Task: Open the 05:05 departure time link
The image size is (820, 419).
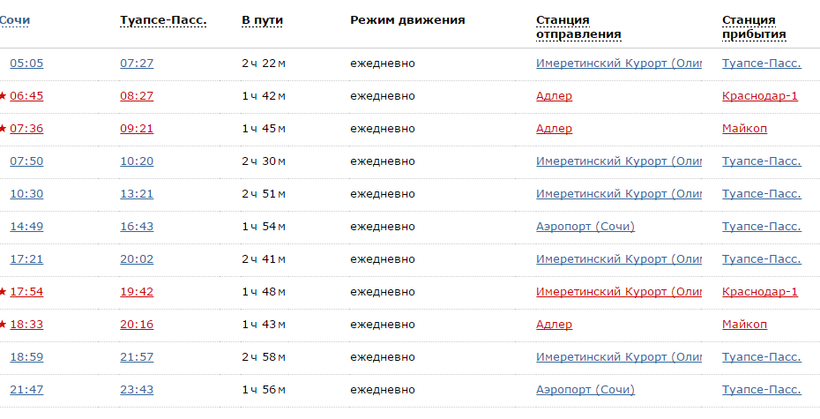Action: 26,63
